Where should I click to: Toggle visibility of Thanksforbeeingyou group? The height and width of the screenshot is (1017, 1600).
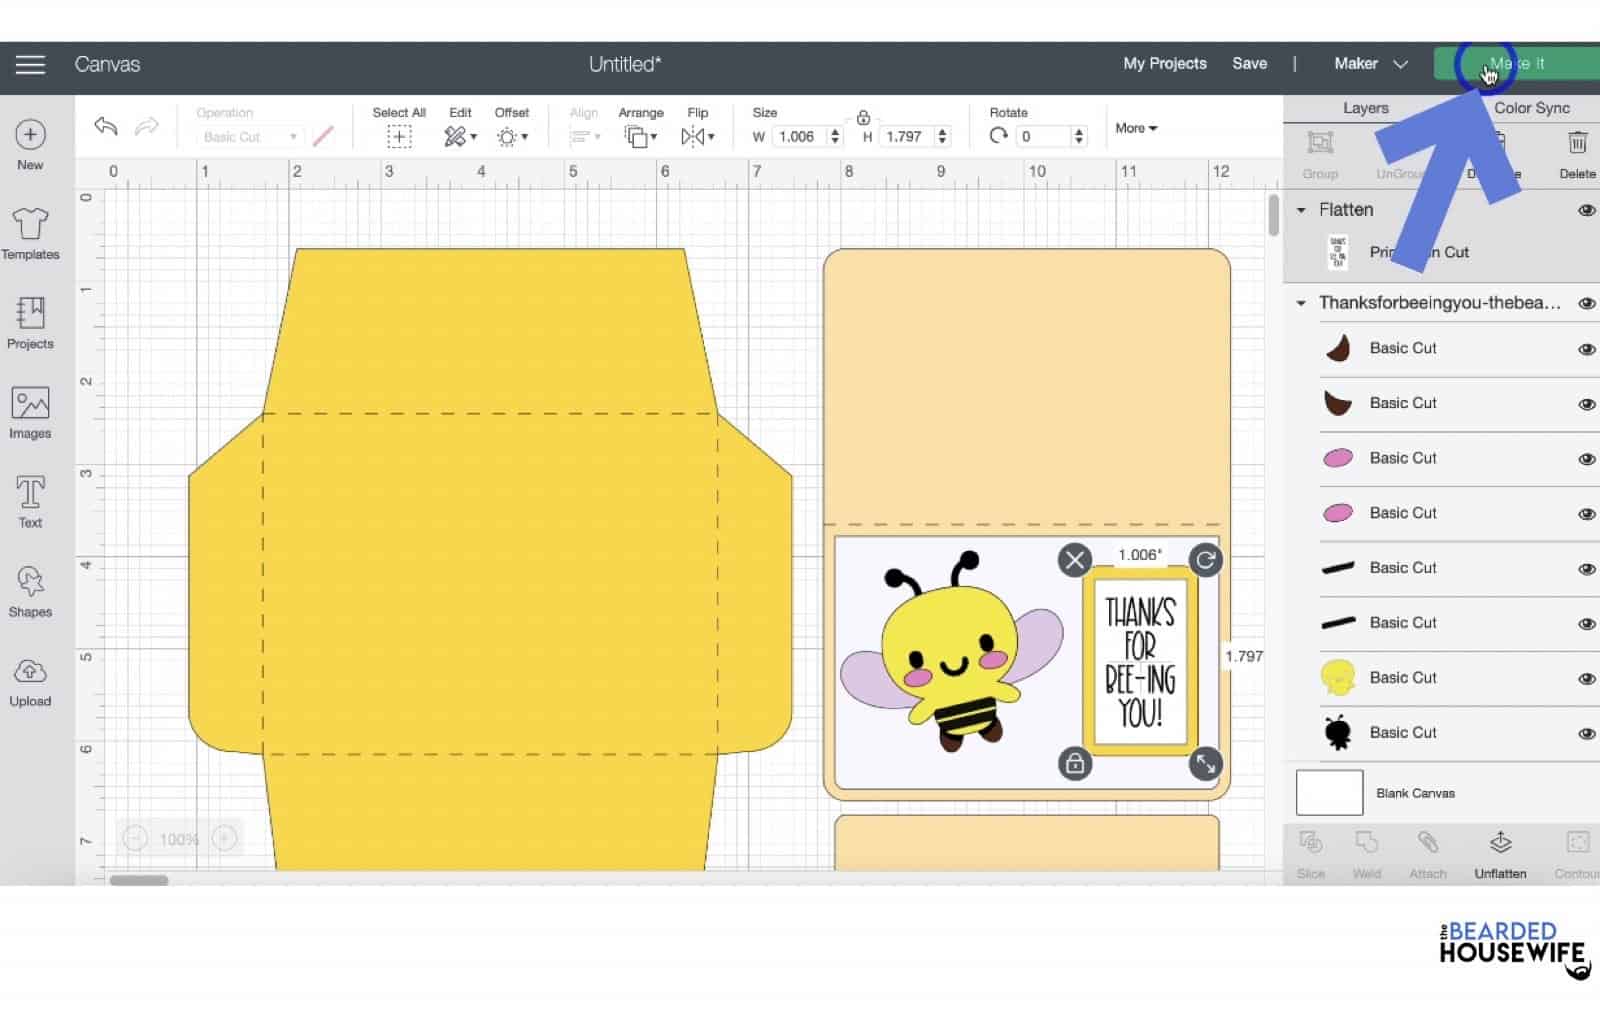(1586, 303)
